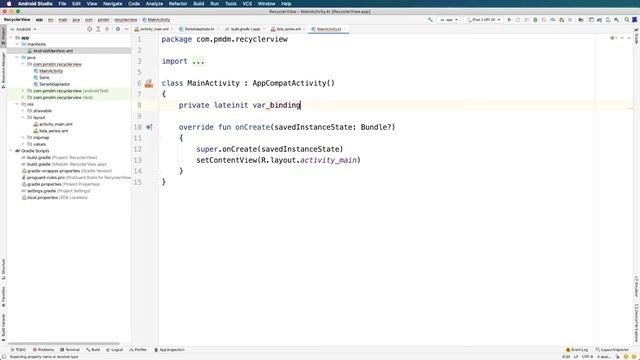Open activity_main.xml under layout folder
Viewport: 640px width, 360px height.
[x=56, y=124]
